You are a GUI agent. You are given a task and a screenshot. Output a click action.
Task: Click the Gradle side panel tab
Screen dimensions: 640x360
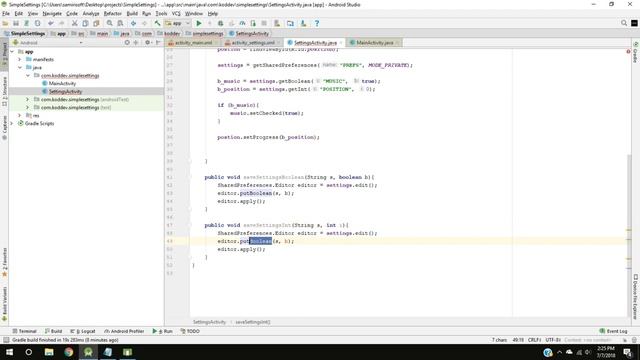(636, 52)
